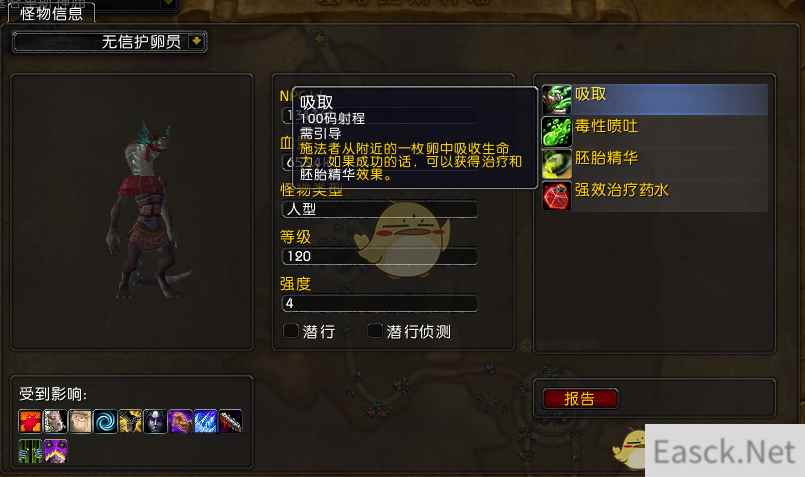The height and width of the screenshot is (477, 805).
Task: Select the purple face effect icon
Action: pos(55,450)
